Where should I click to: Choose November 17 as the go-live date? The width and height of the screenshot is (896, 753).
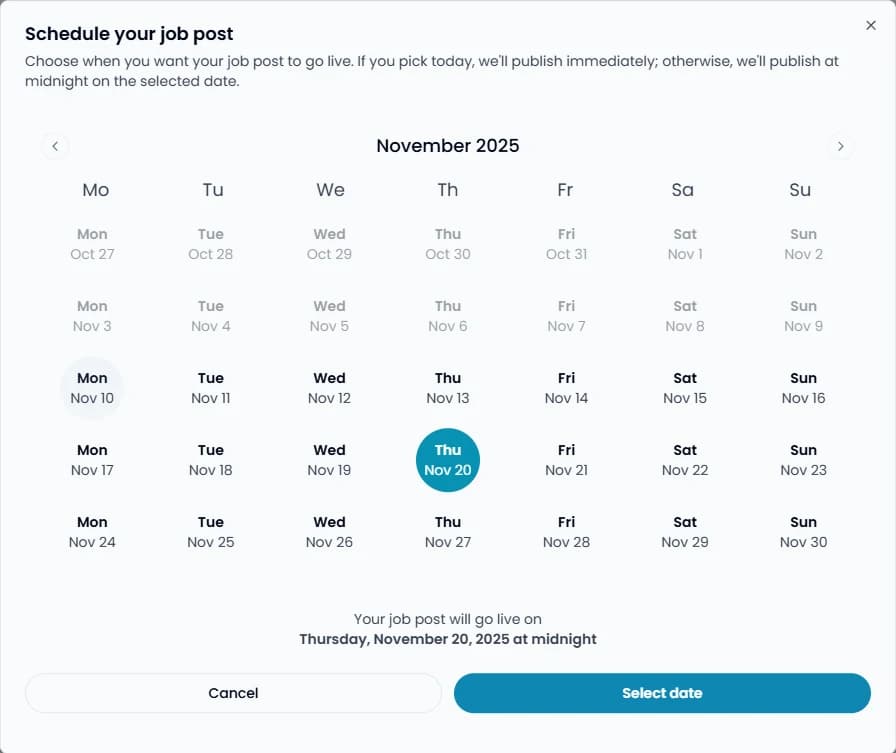92,460
